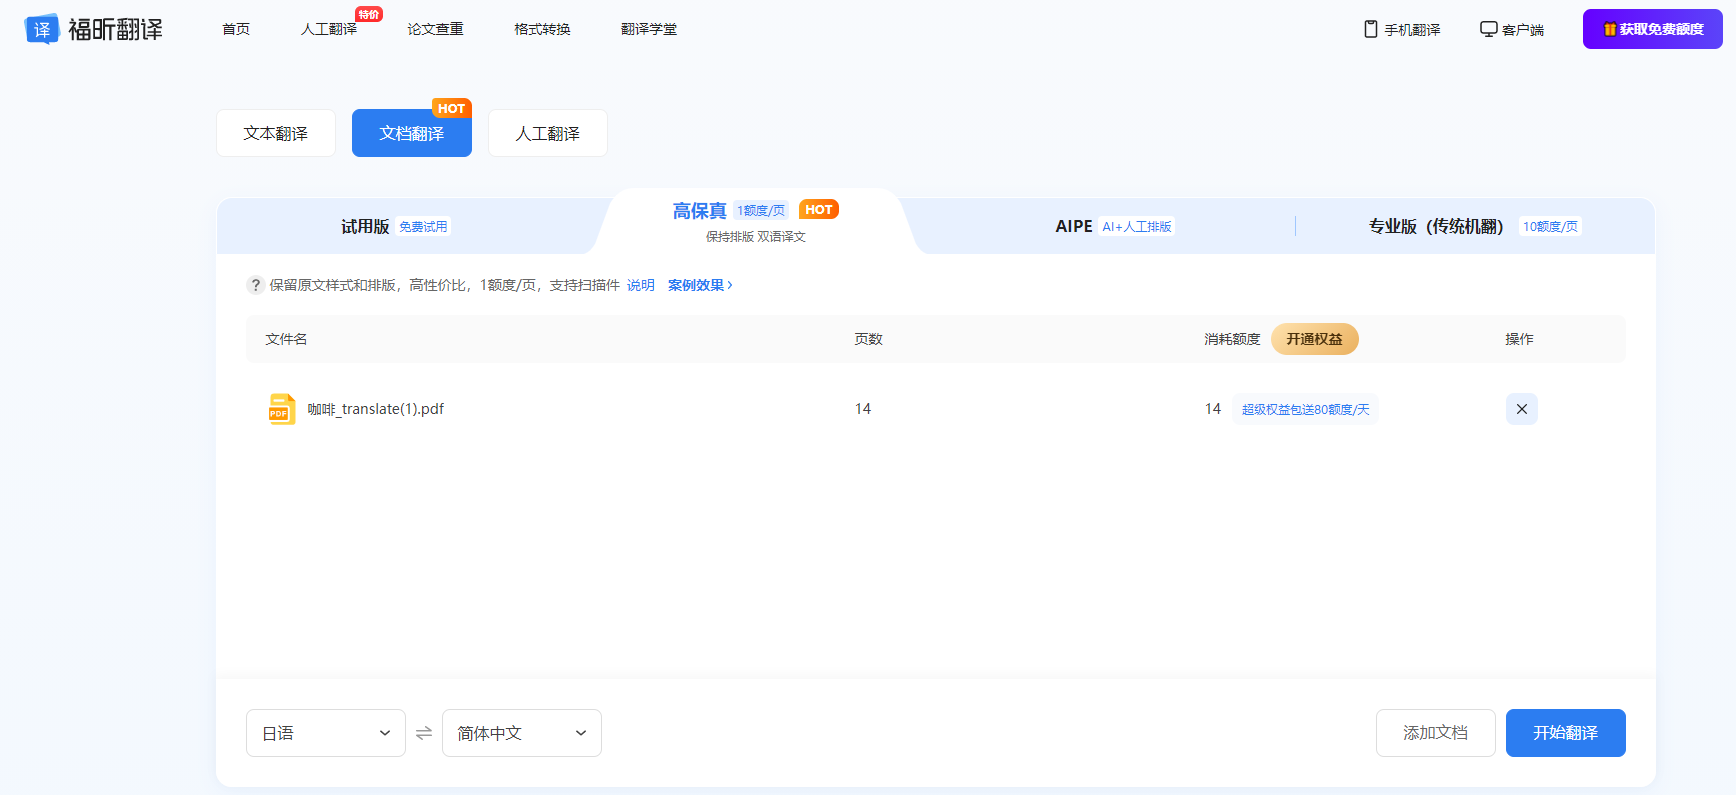Click the 页数 column header
This screenshot has width=1736, height=795.
coord(868,339)
